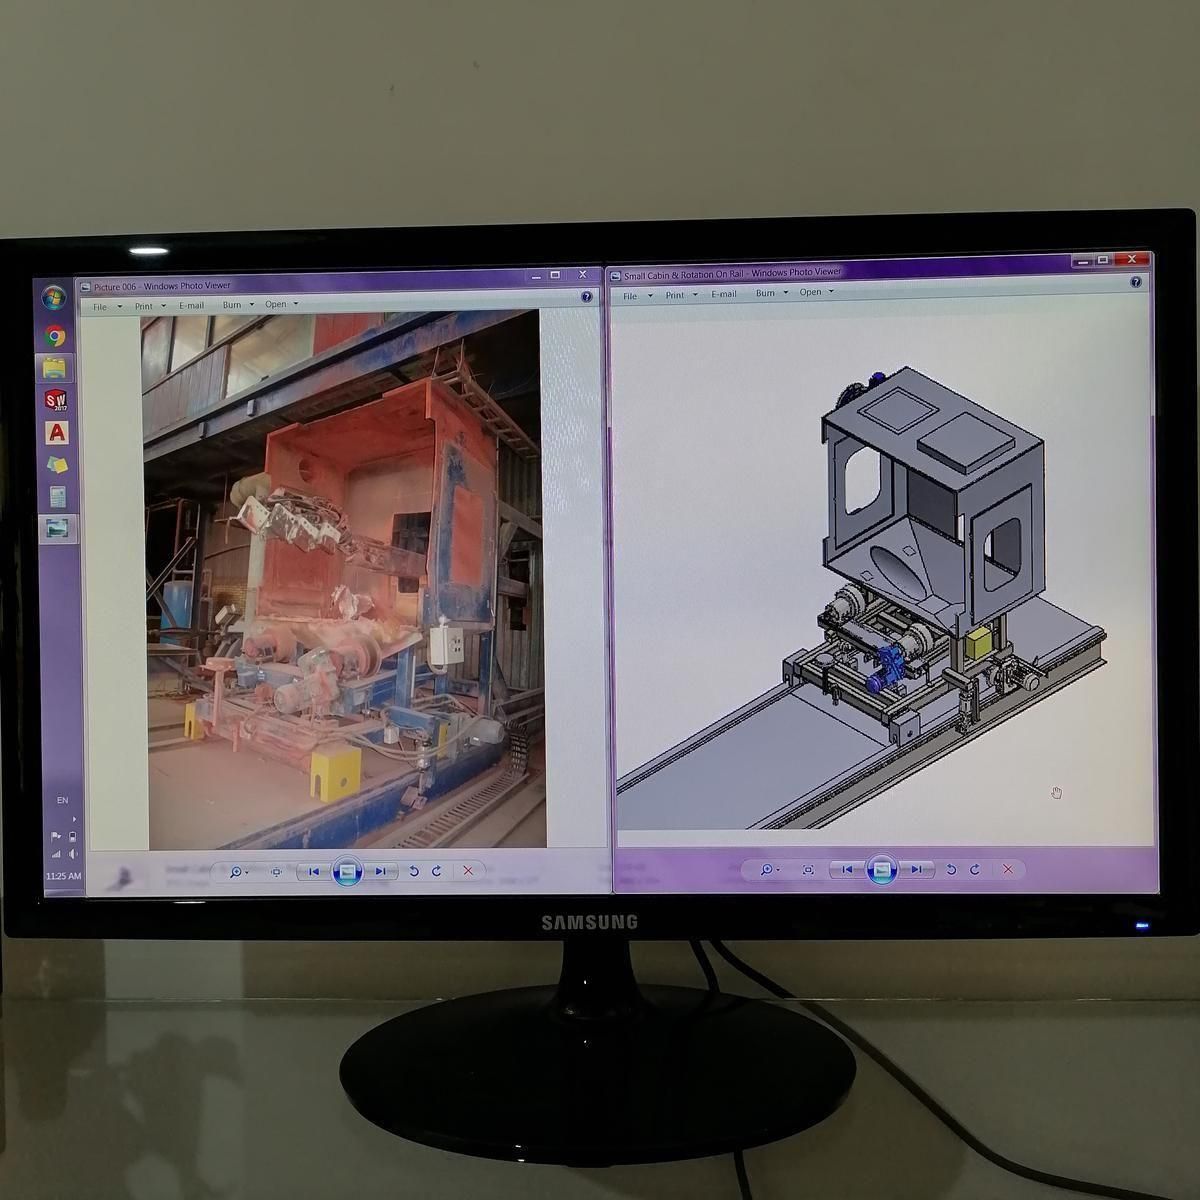Open zoom magnifier in Small Cabin window

point(769,870)
